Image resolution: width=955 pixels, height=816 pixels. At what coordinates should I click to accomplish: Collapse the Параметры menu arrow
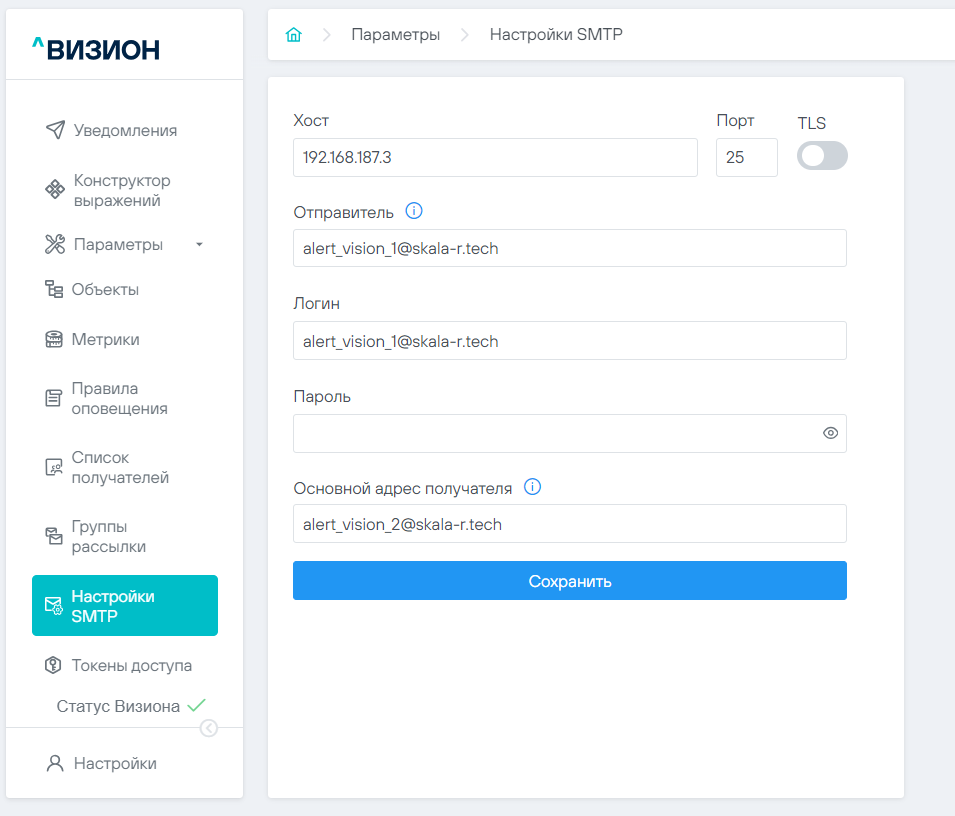(x=199, y=245)
